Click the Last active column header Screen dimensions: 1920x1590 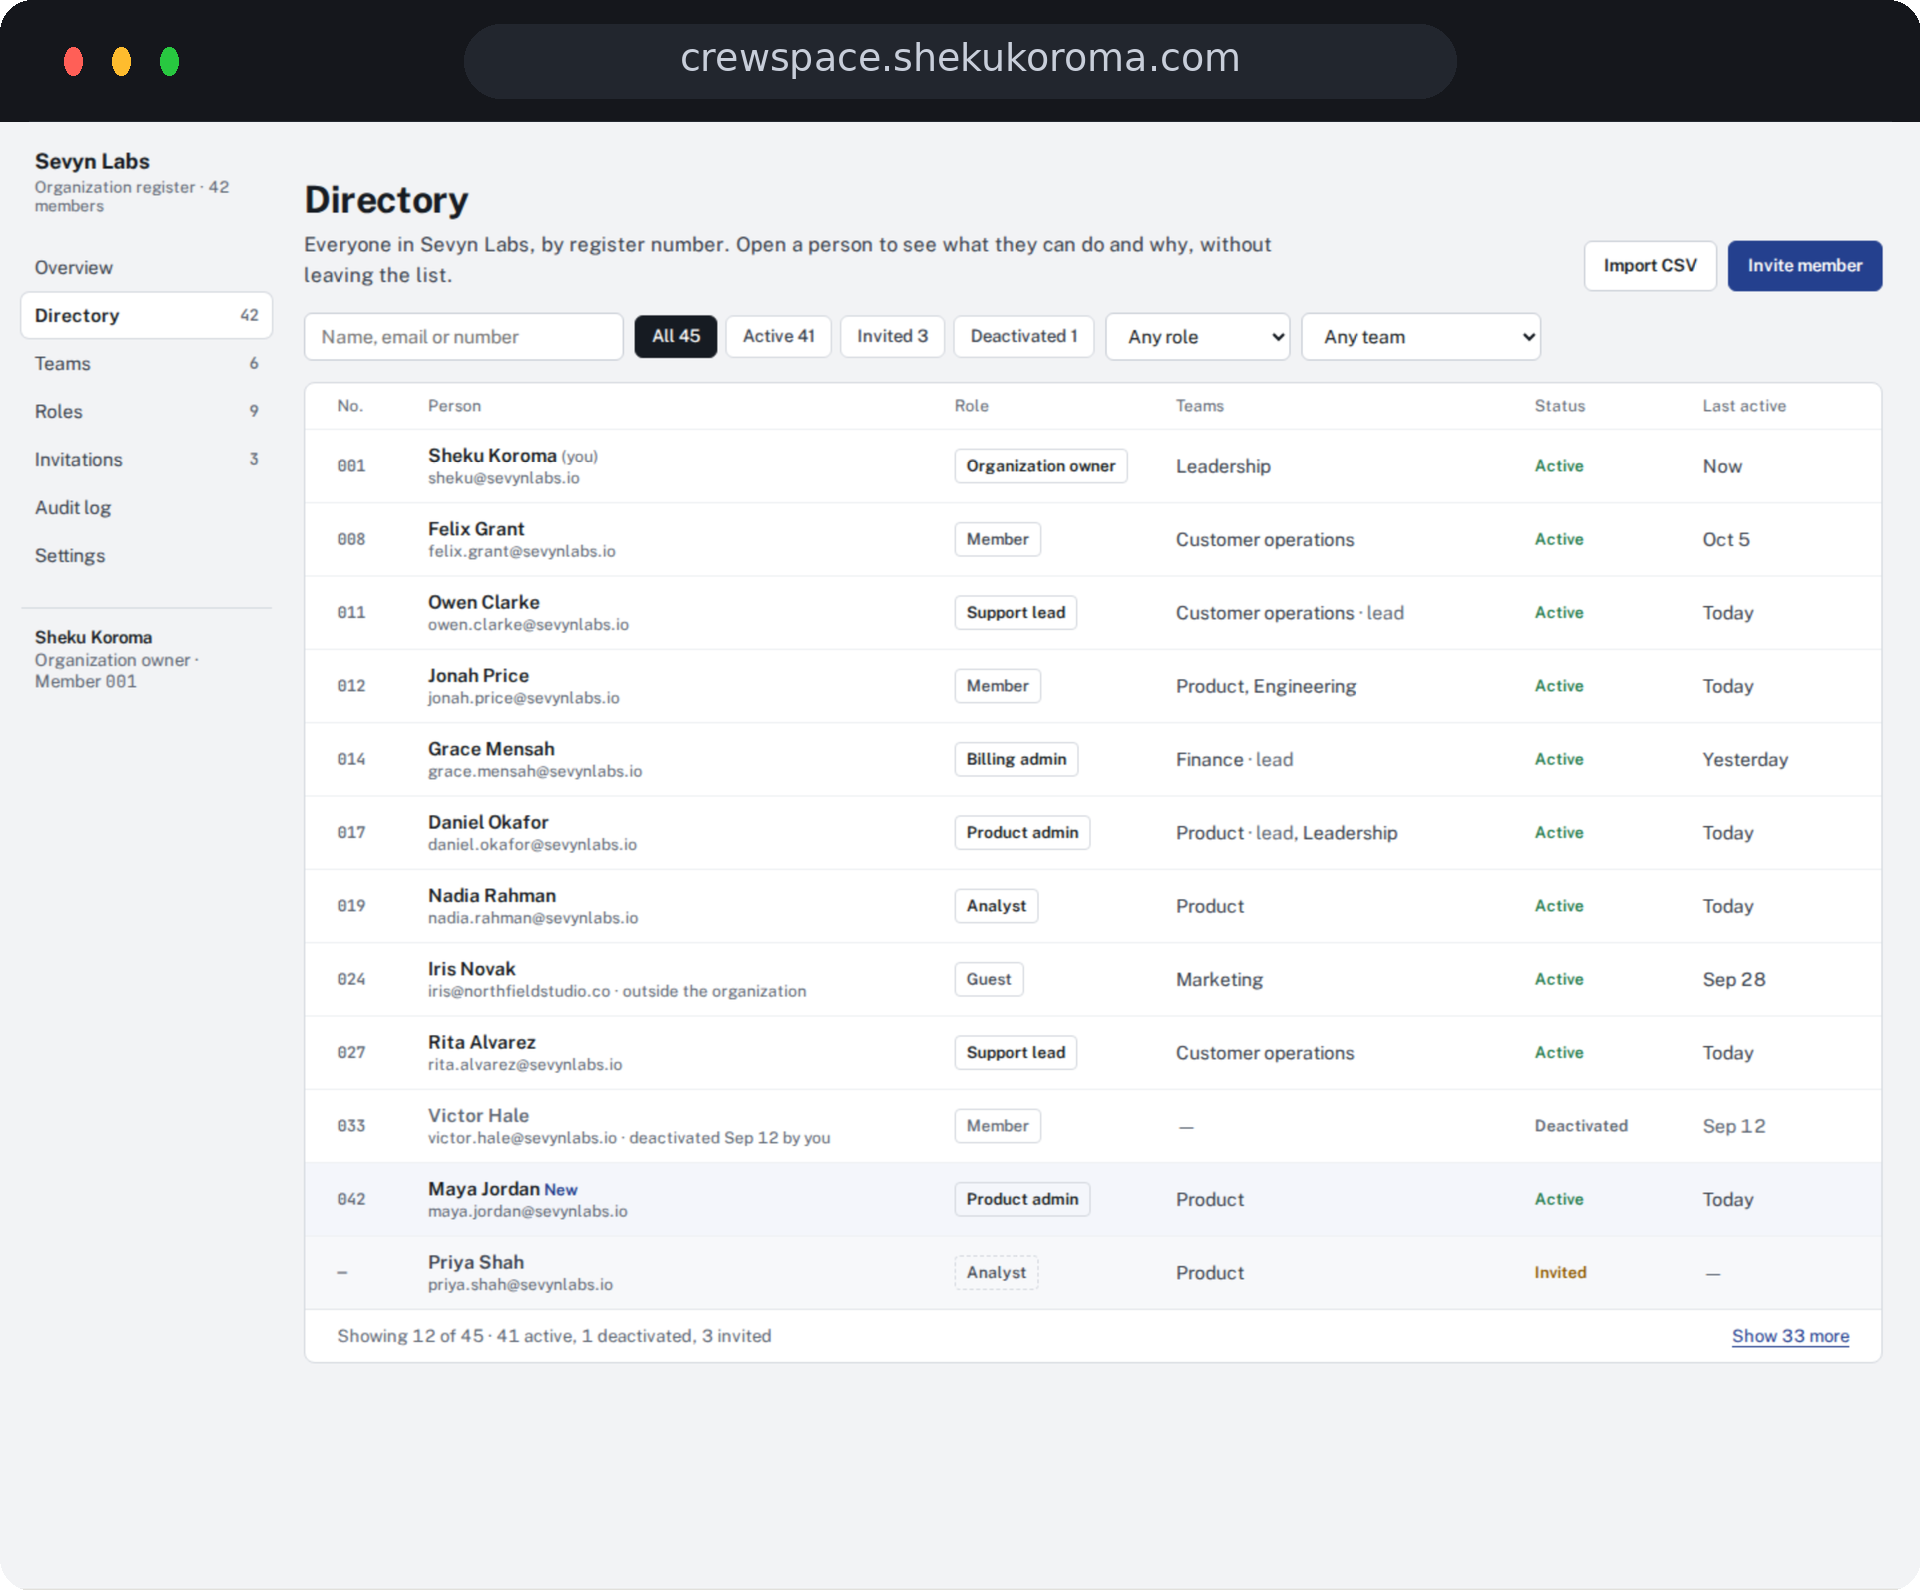pyautogui.click(x=1744, y=406)
